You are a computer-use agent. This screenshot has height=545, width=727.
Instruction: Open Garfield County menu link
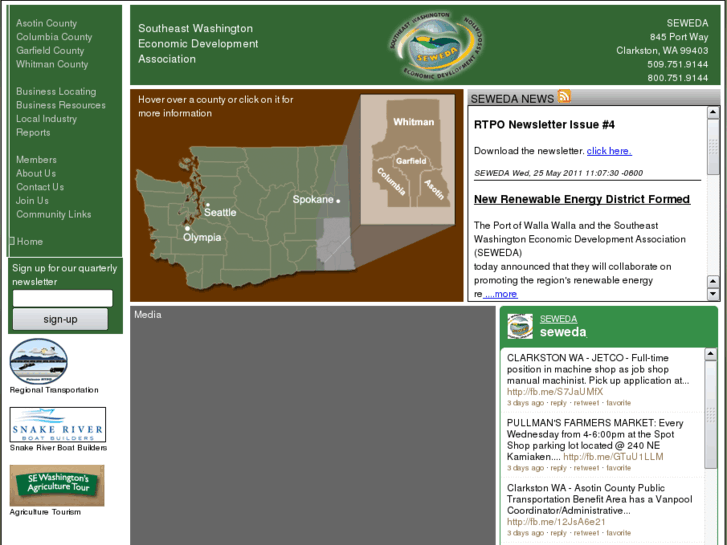pos(50,51)
